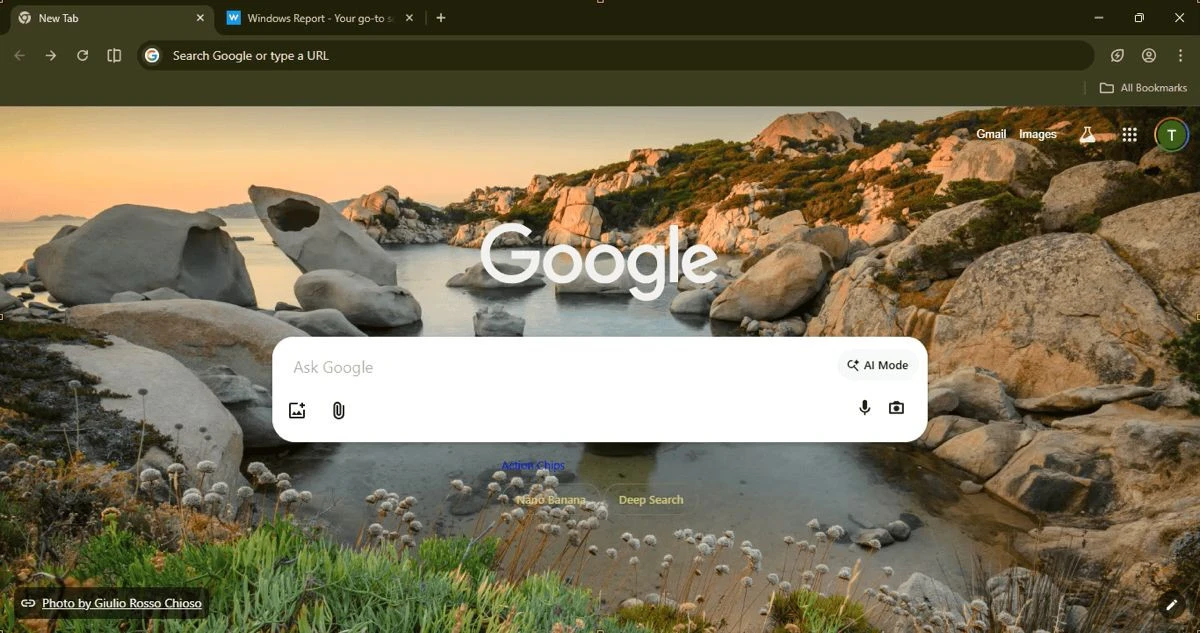Click the add image icon in search box
The height and width of the screenshot is (633, 1200).
297,410
